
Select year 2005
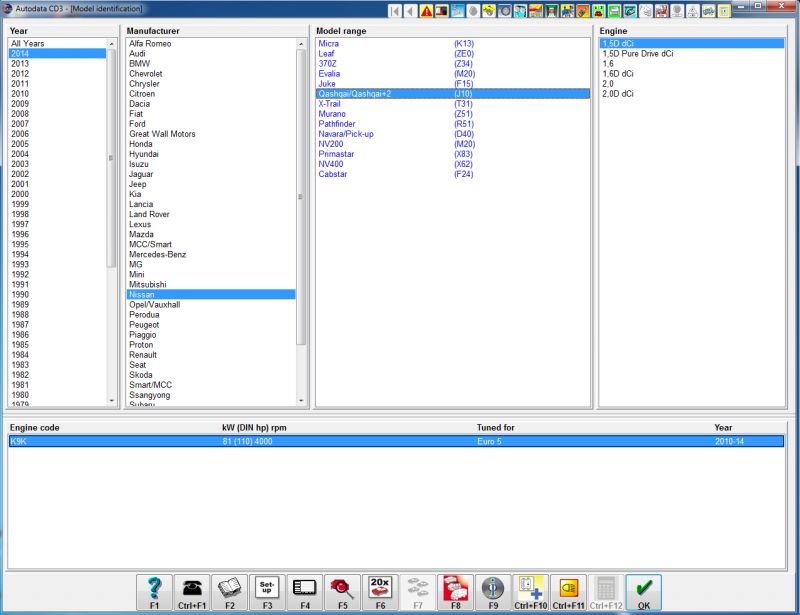pyautogui.click(x=57, y=144)
